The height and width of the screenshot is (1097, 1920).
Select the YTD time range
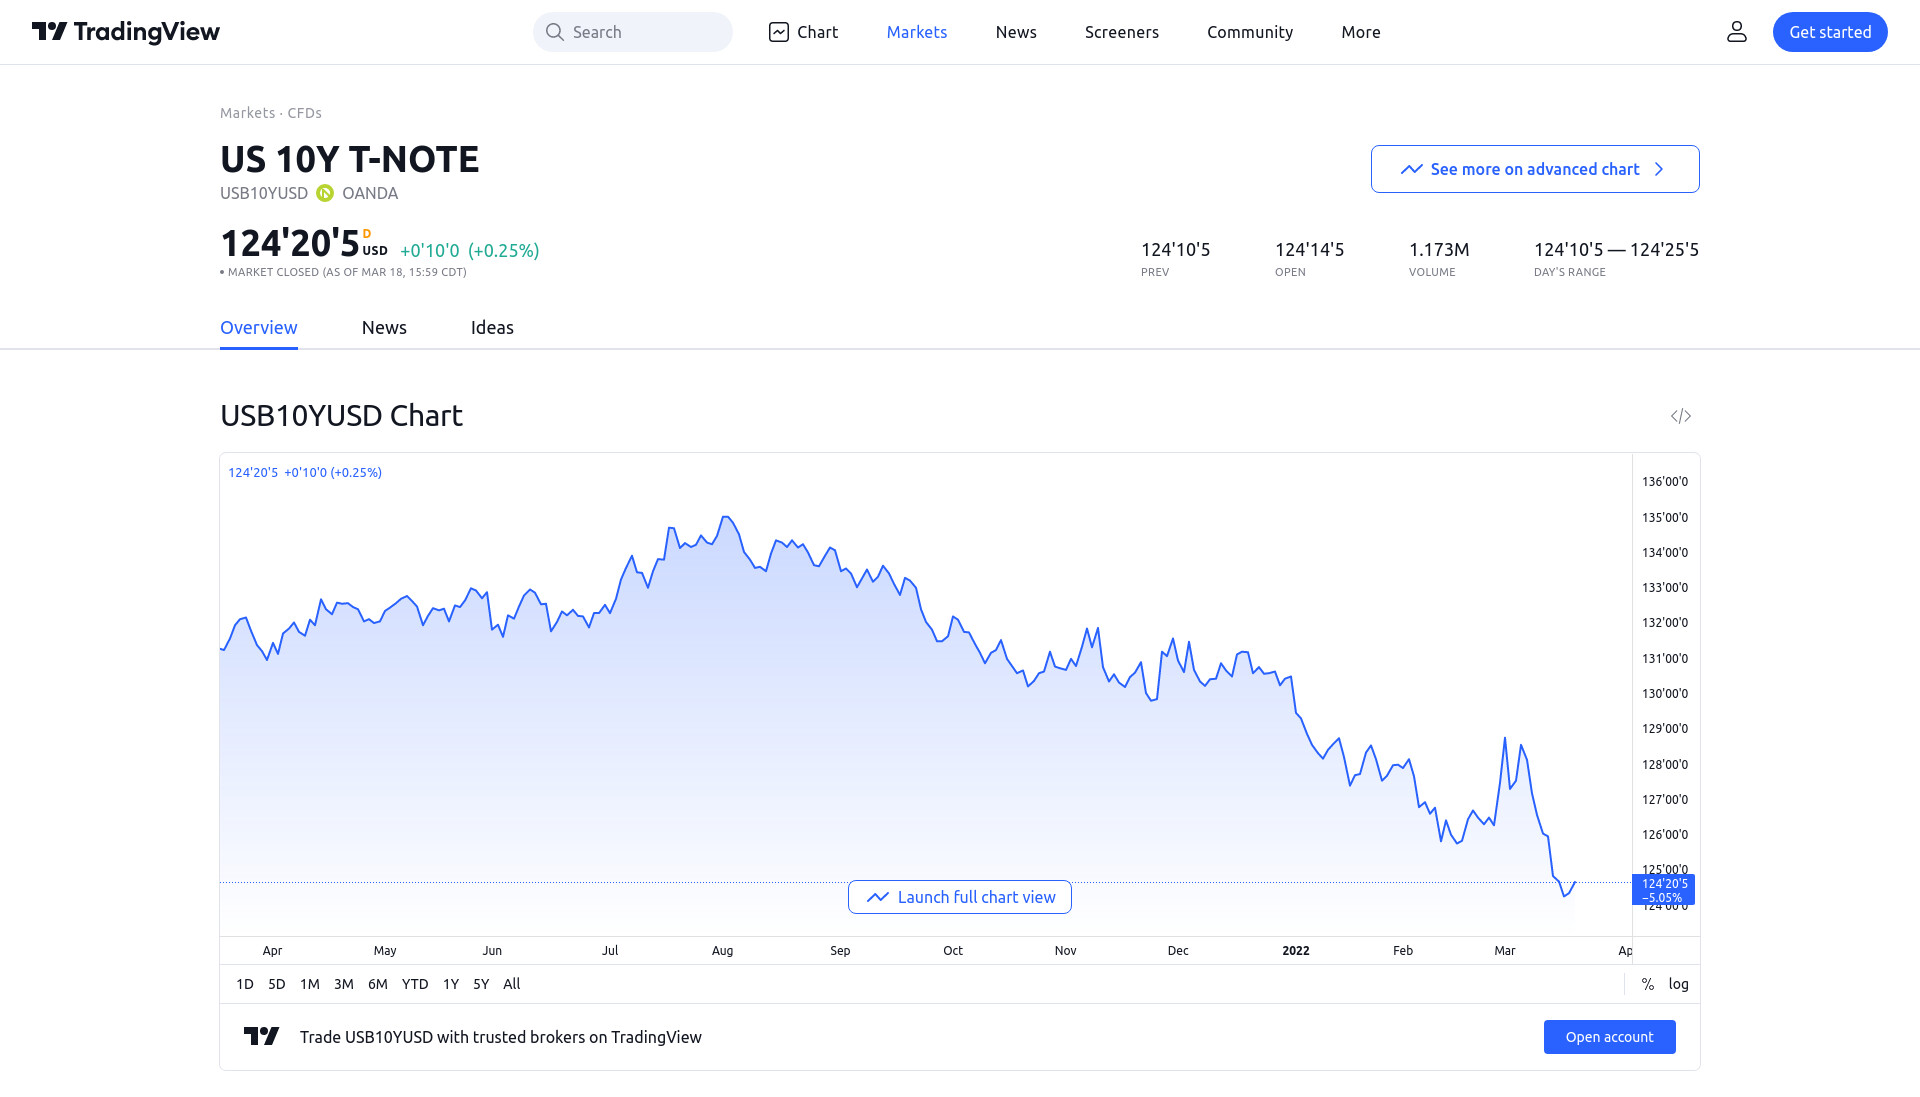[x=415, y=984]
